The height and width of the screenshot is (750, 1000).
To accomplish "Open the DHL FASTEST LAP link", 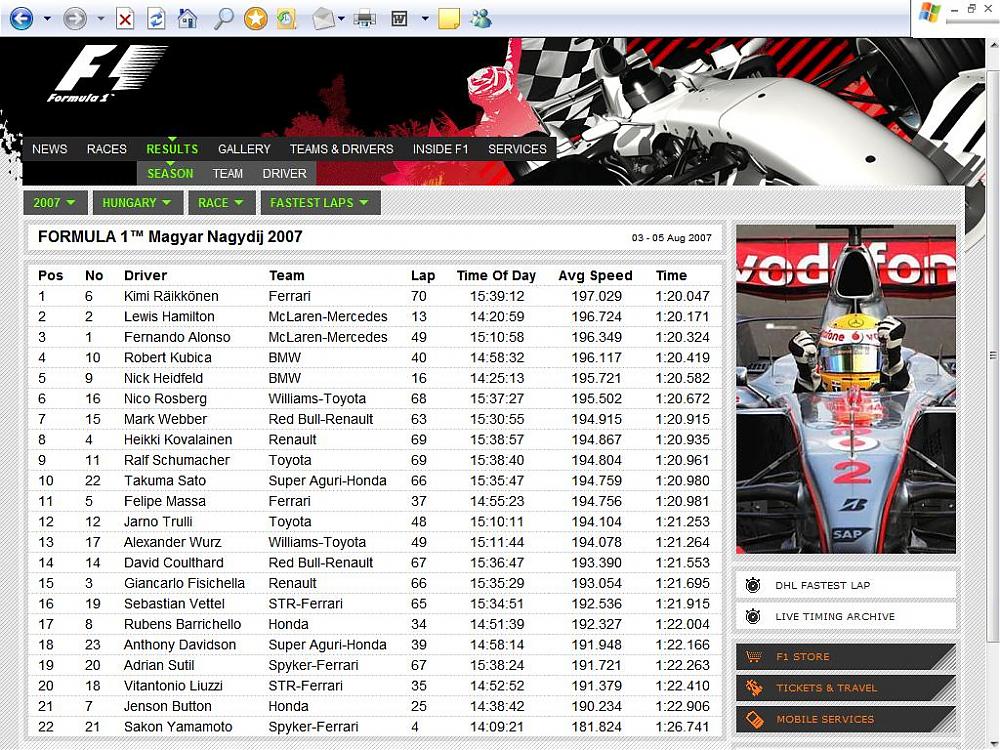I will pyautogui.click(x=822, y=585).
